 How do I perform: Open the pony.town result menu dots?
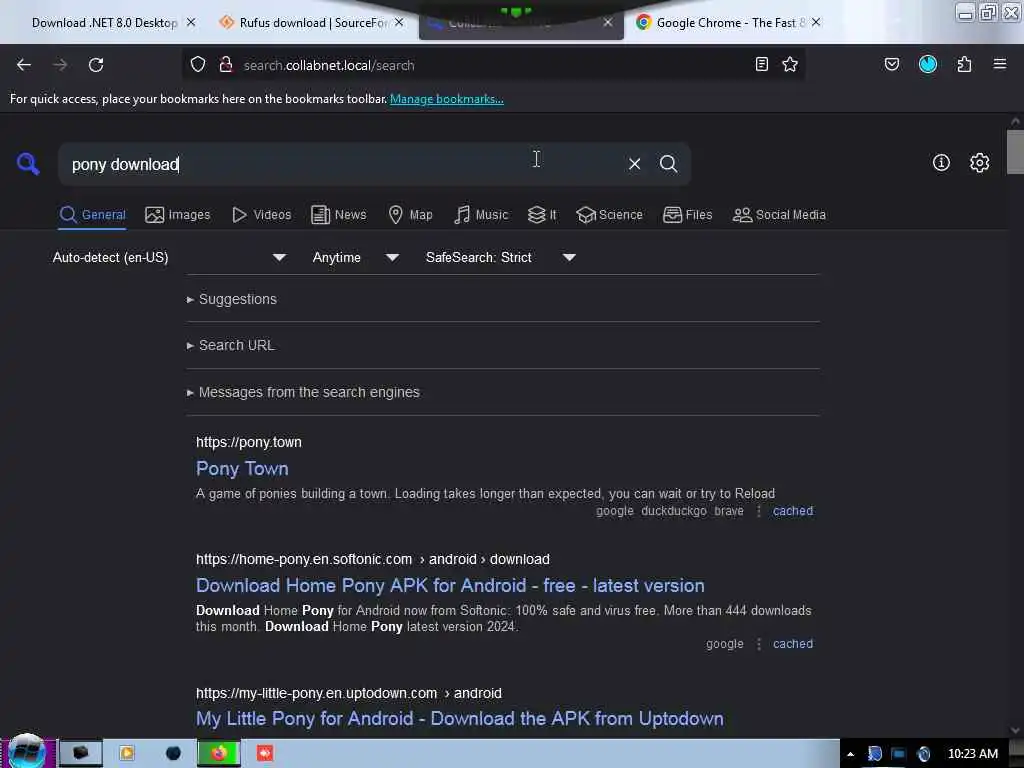(x=759, y=511)
